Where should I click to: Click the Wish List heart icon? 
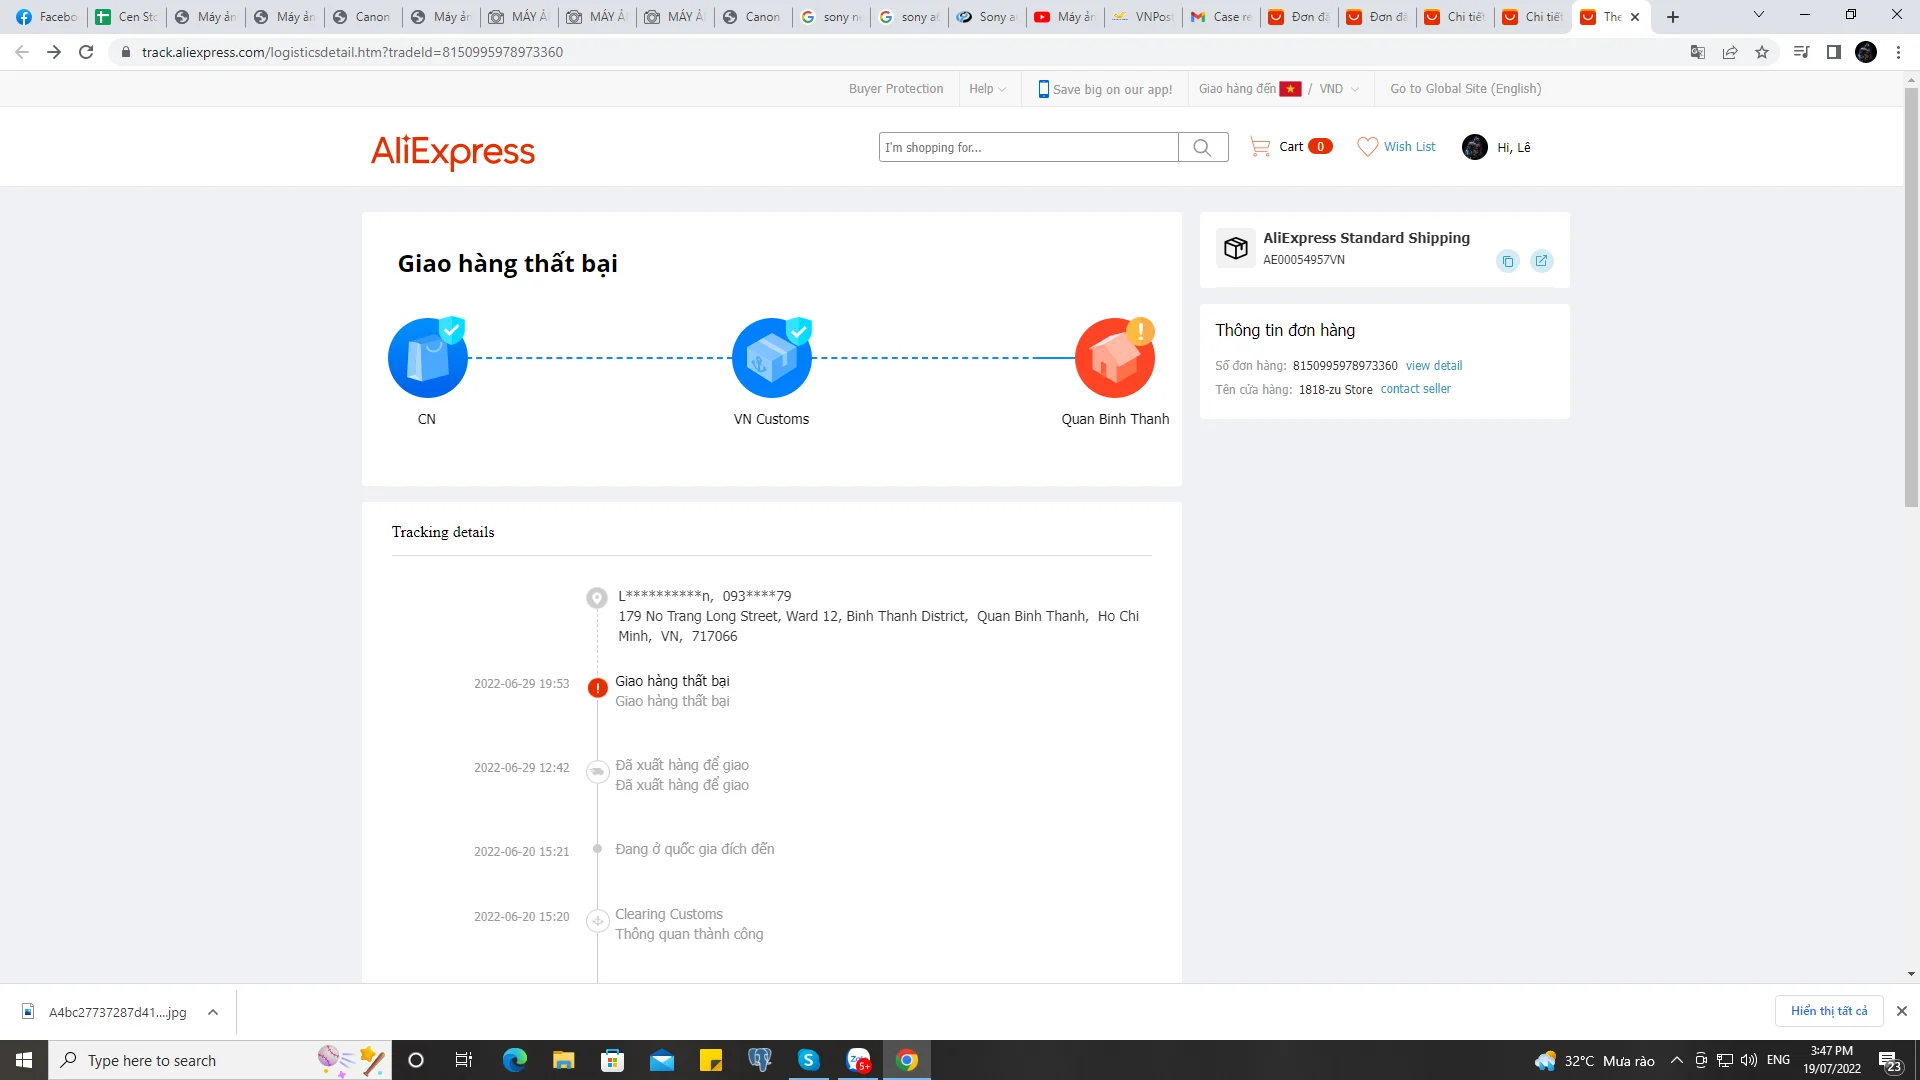[x=1367, y=147]
